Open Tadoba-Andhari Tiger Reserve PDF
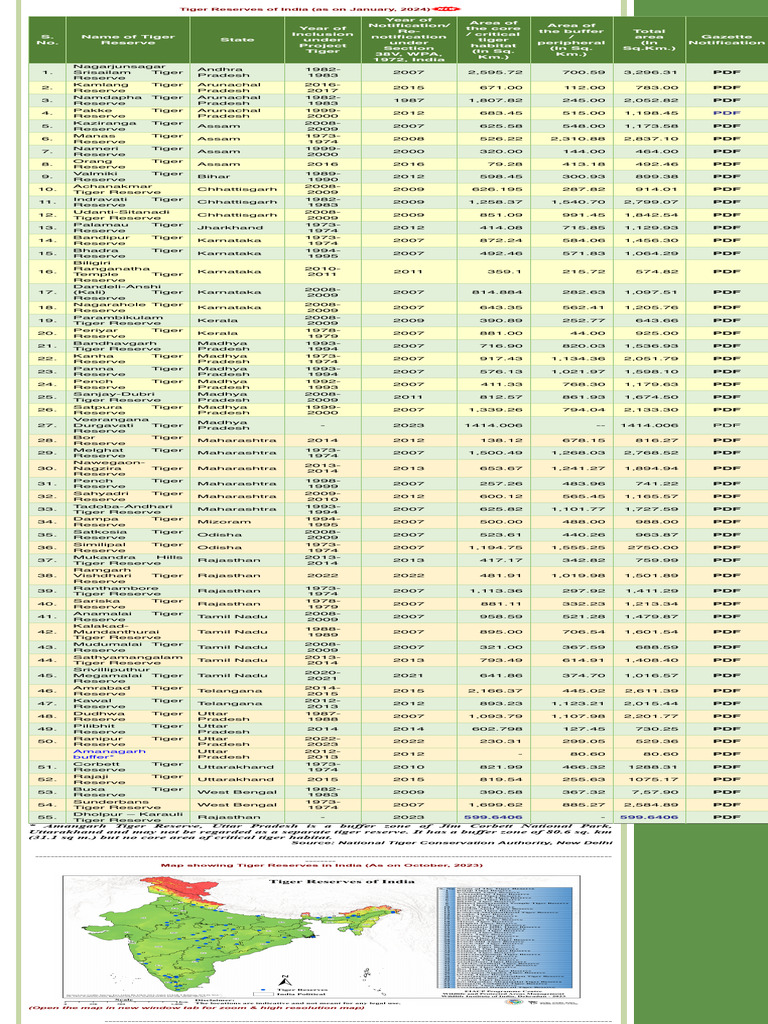 coord(726,509)
